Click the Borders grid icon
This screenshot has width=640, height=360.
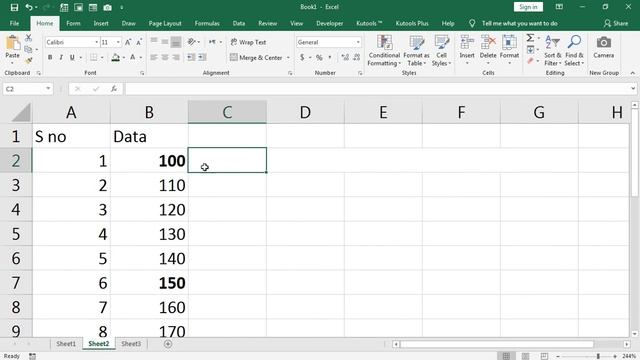point(93,58)
